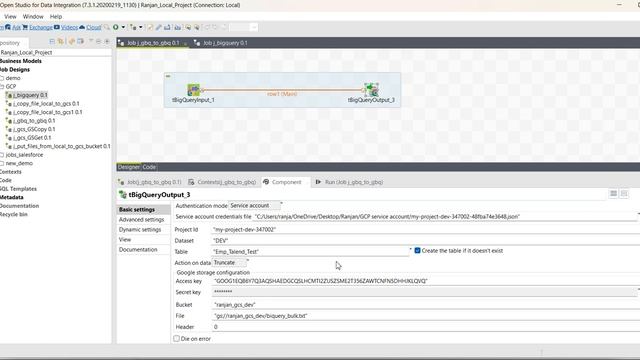Click the Secret key password field

click(424, 292)
